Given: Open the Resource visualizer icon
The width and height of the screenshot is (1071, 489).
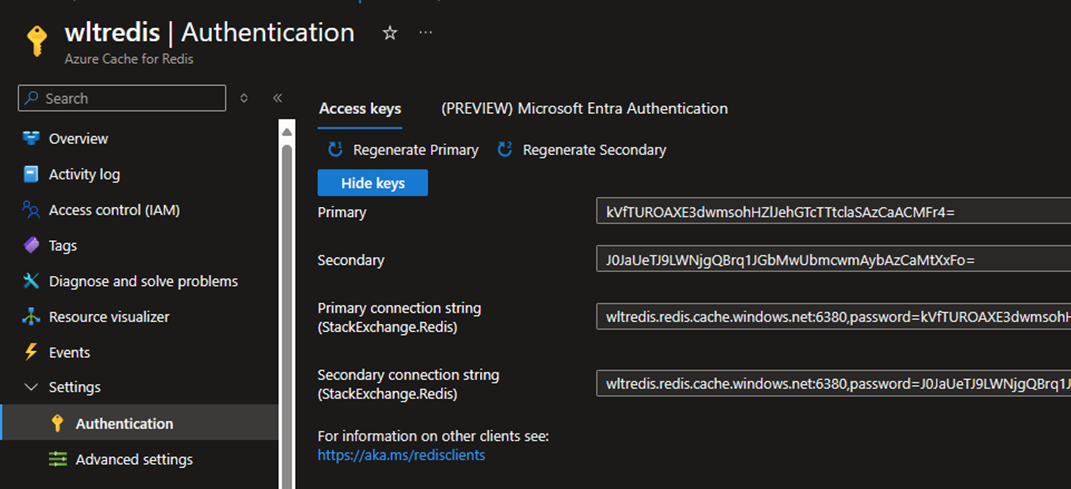Looking at the screenshot, I should (x=31, y=317).
